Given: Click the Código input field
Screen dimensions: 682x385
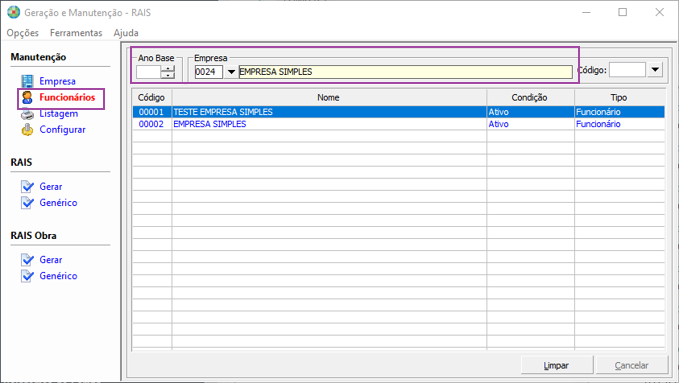Looking at the screenshot, I should tap(627, 70).
